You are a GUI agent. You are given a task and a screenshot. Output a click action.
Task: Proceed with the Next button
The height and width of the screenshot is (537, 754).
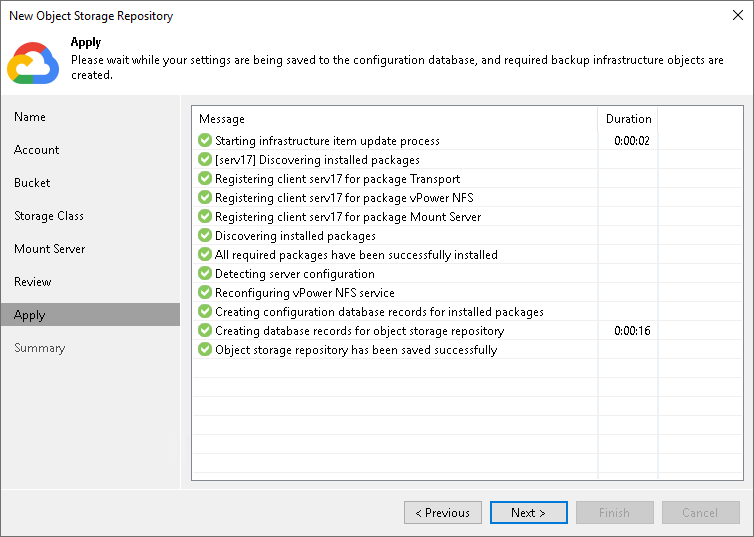point(528,512)
